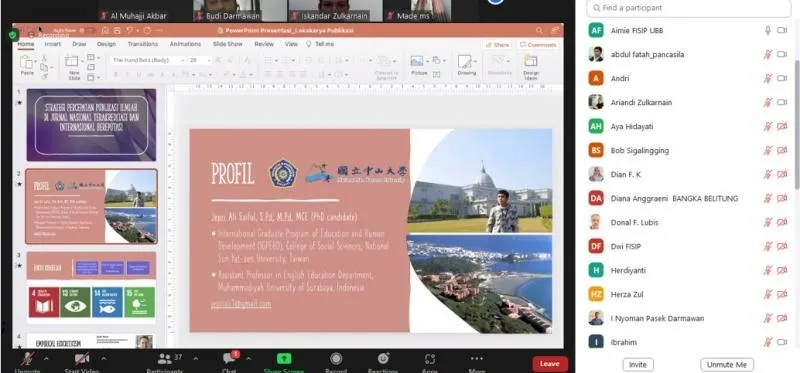Toggle Aya Hidayati's muted microphone
This screenshot has width=800, height=373.
(x=767, y=127)
